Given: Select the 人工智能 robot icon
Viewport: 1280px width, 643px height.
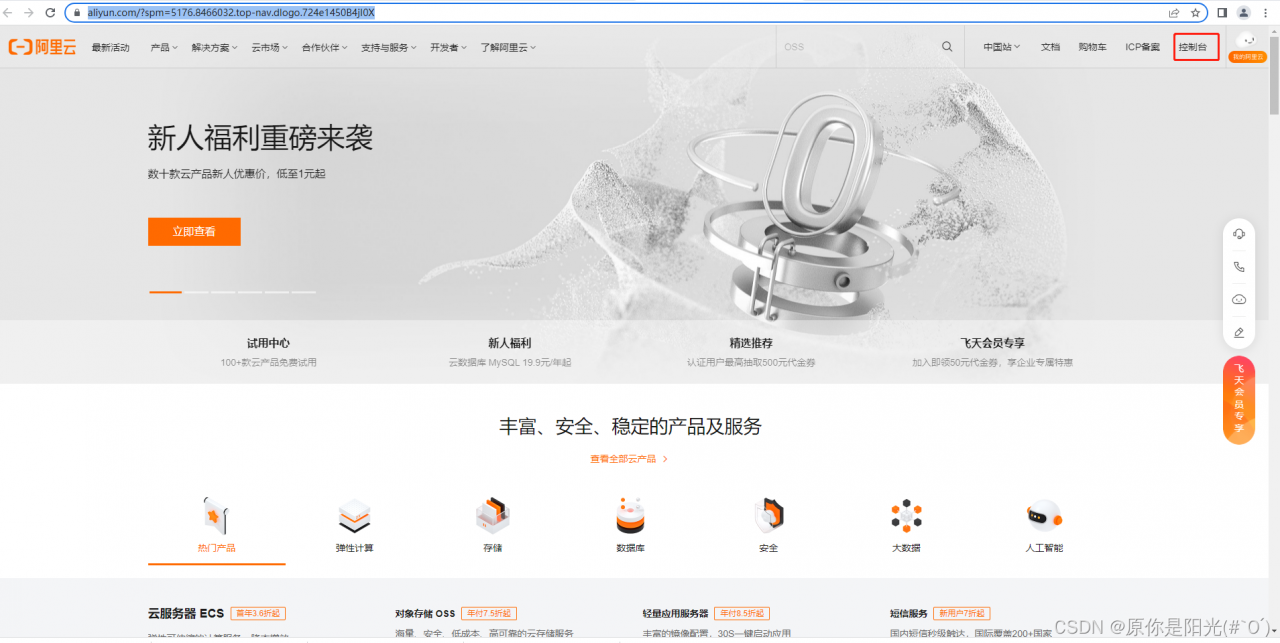Looking at the screenshot, I should 1044,515.
